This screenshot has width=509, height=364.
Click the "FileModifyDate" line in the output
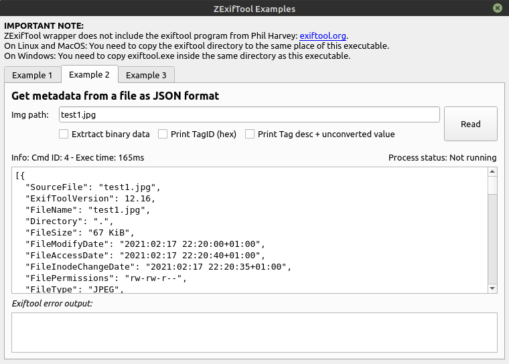(x=145, y=244)
